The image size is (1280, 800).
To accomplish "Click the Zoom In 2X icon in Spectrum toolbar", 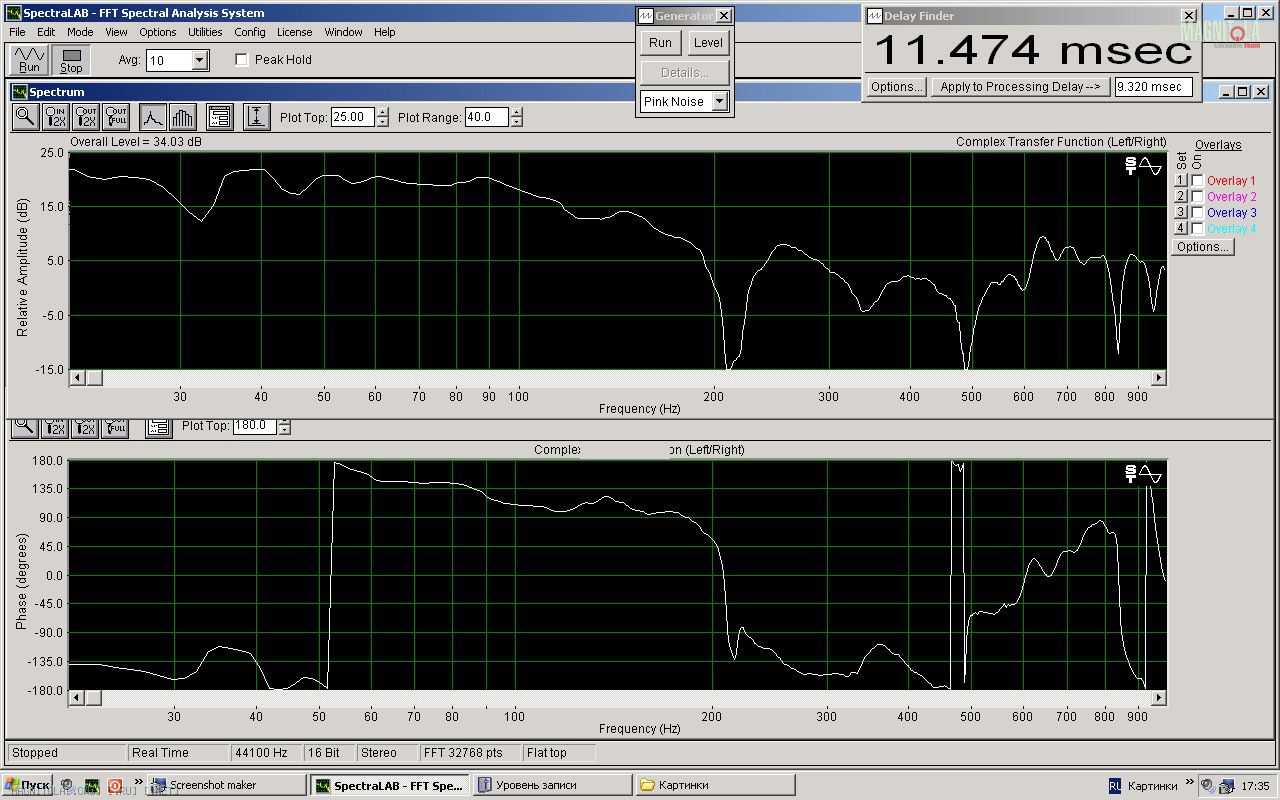I will point(55,117).
